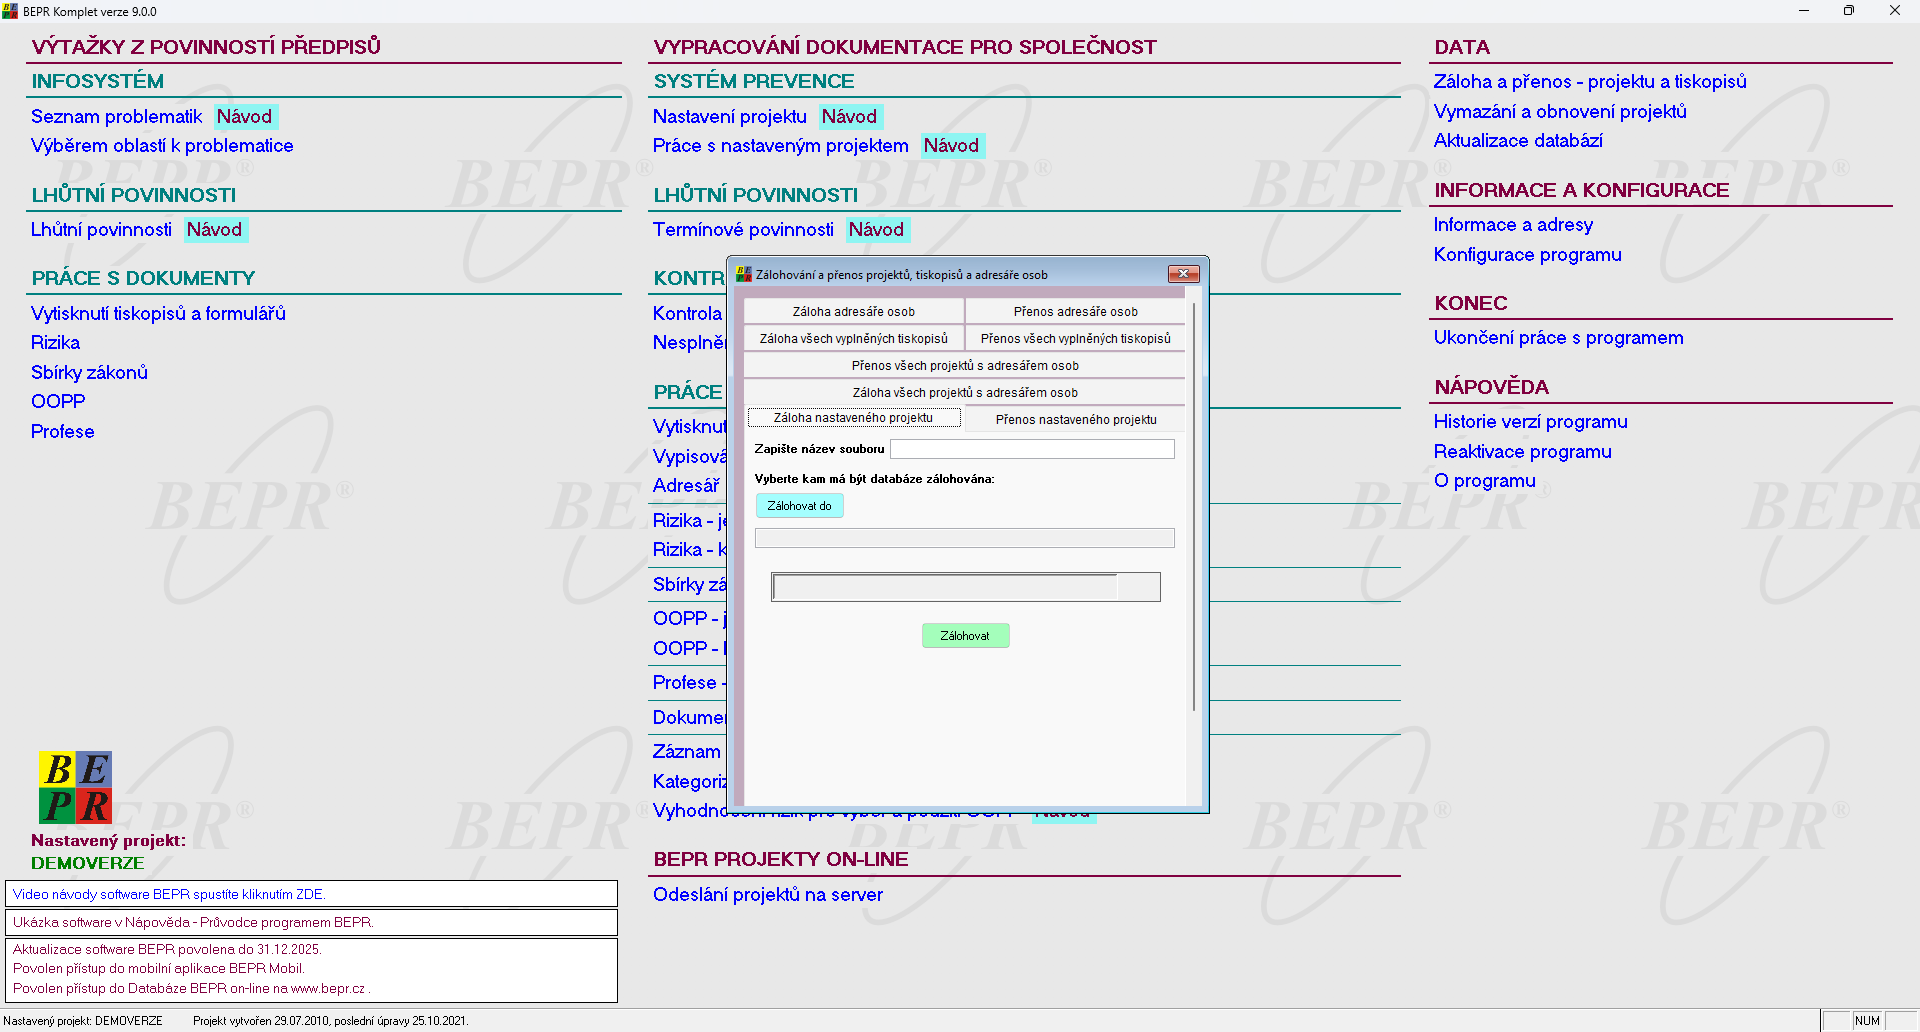Open Vytisknutí tiskopisů a formulářů
The height and width of the screenshot is (1032, 1920).
158,314
